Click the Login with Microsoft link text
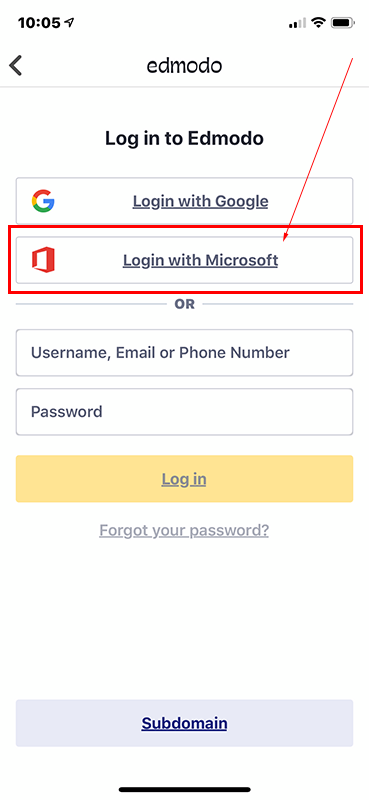The width and height of the screenshot is (369, 800). tap(201, 260)
